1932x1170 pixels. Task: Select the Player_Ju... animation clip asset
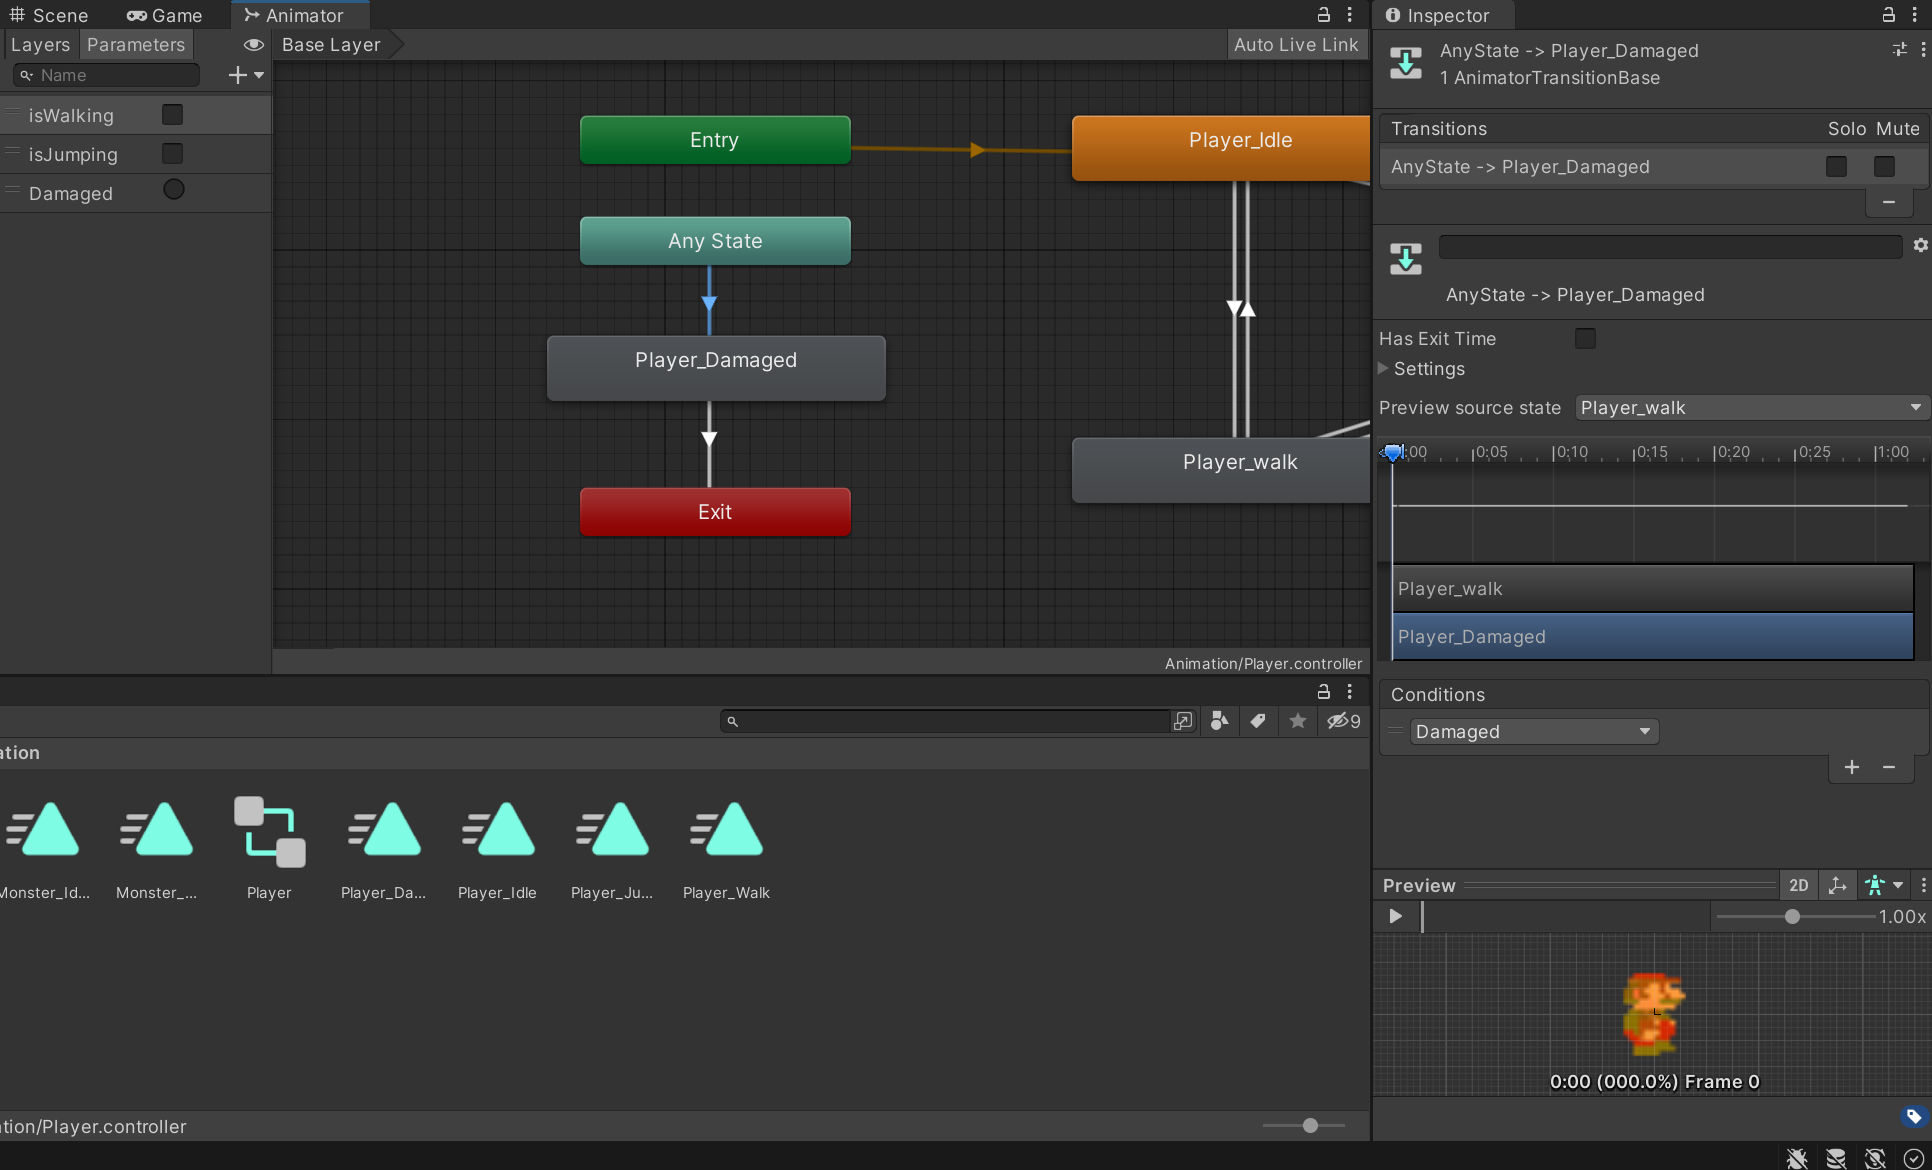point(612,848)
